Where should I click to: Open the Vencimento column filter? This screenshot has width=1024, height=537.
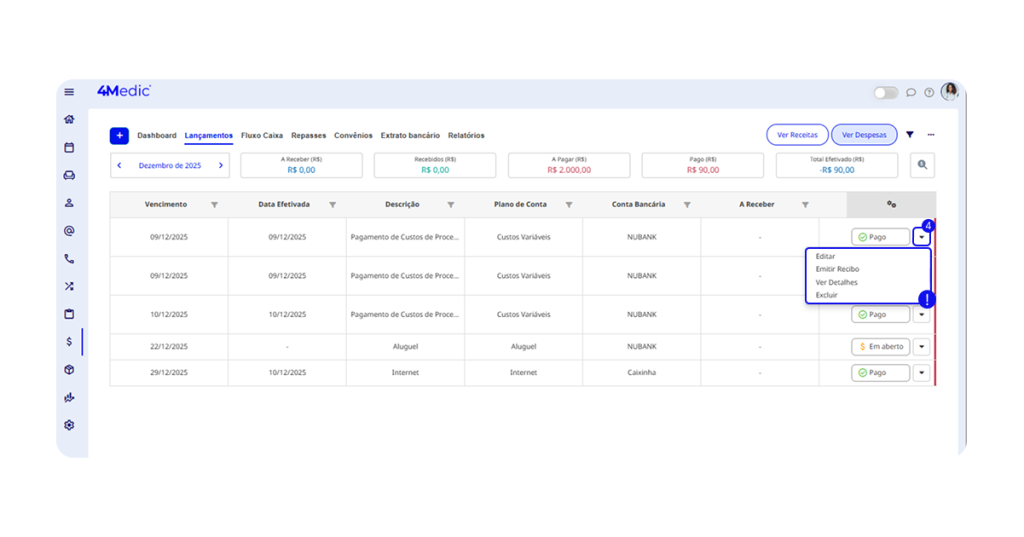click(x=214, y=205)
